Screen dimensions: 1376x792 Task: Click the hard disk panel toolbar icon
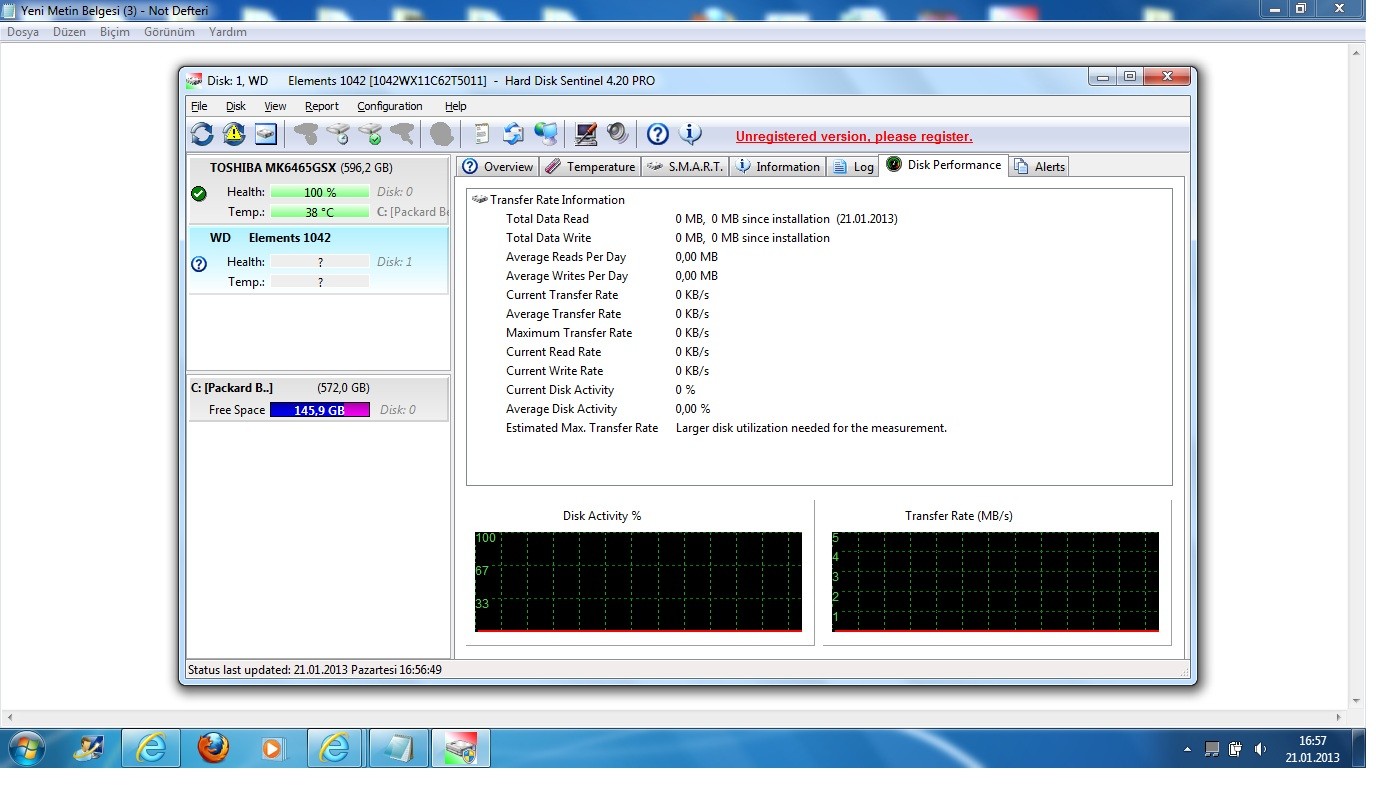(265, 134)
